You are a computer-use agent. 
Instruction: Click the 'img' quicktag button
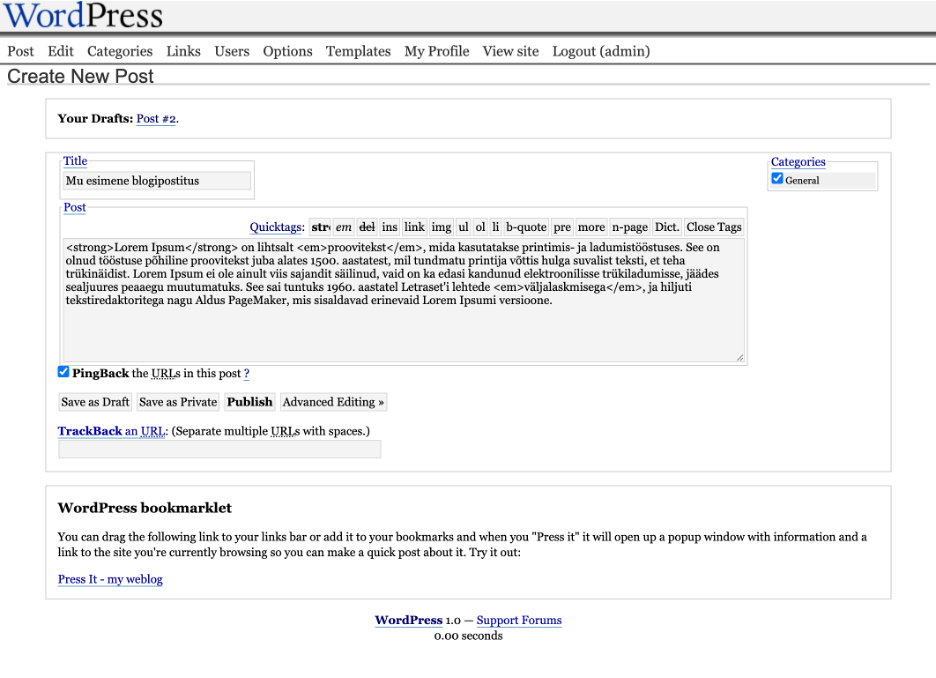[441, 227]
